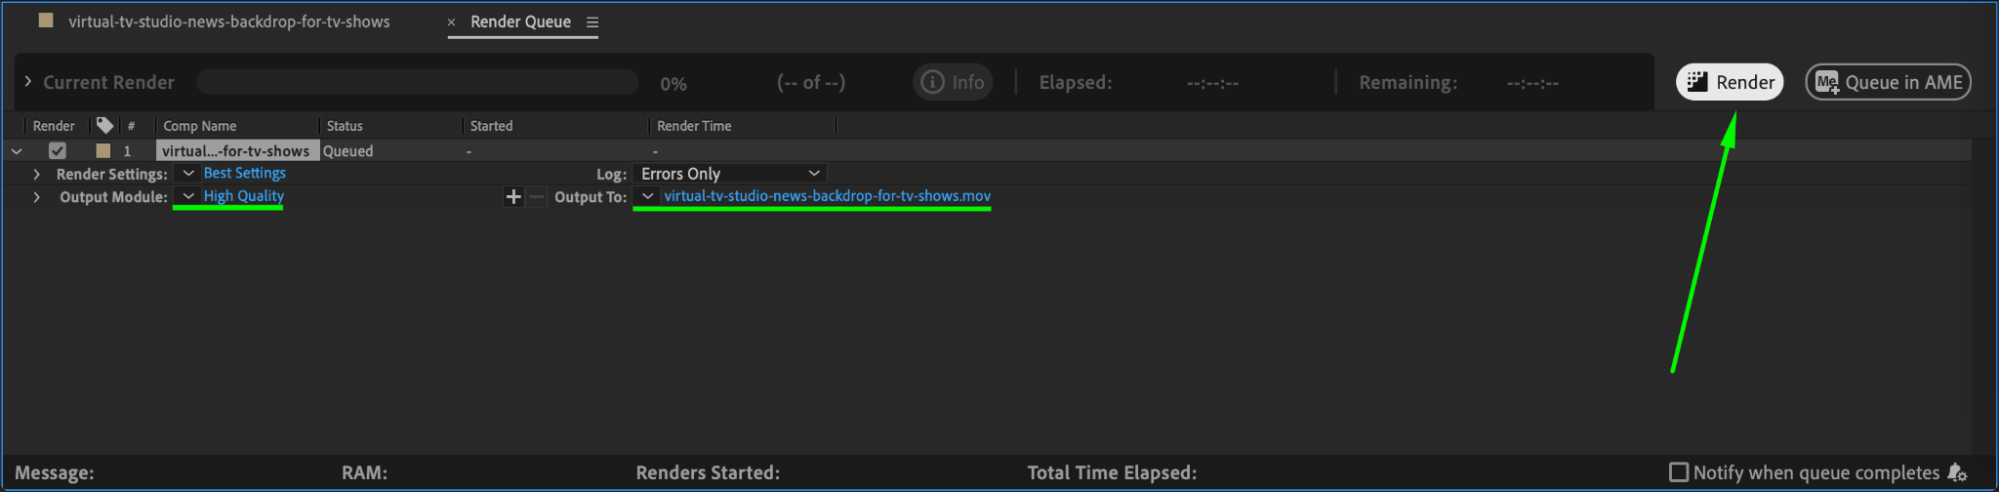1999x492 pixels.
Task: Uncheck render checkbox for queue item 1
Action: click(x=57, y=151)
